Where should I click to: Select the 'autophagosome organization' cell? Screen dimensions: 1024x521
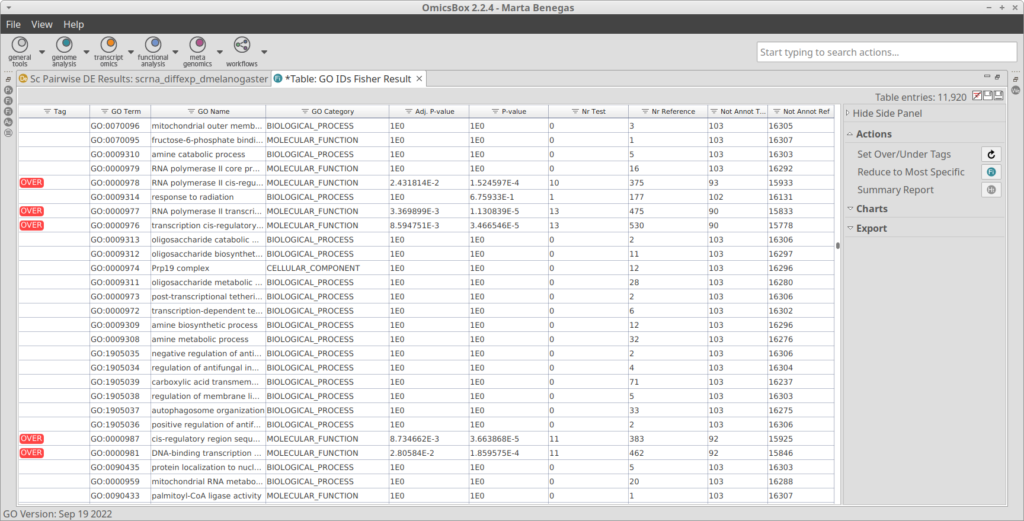208,410
